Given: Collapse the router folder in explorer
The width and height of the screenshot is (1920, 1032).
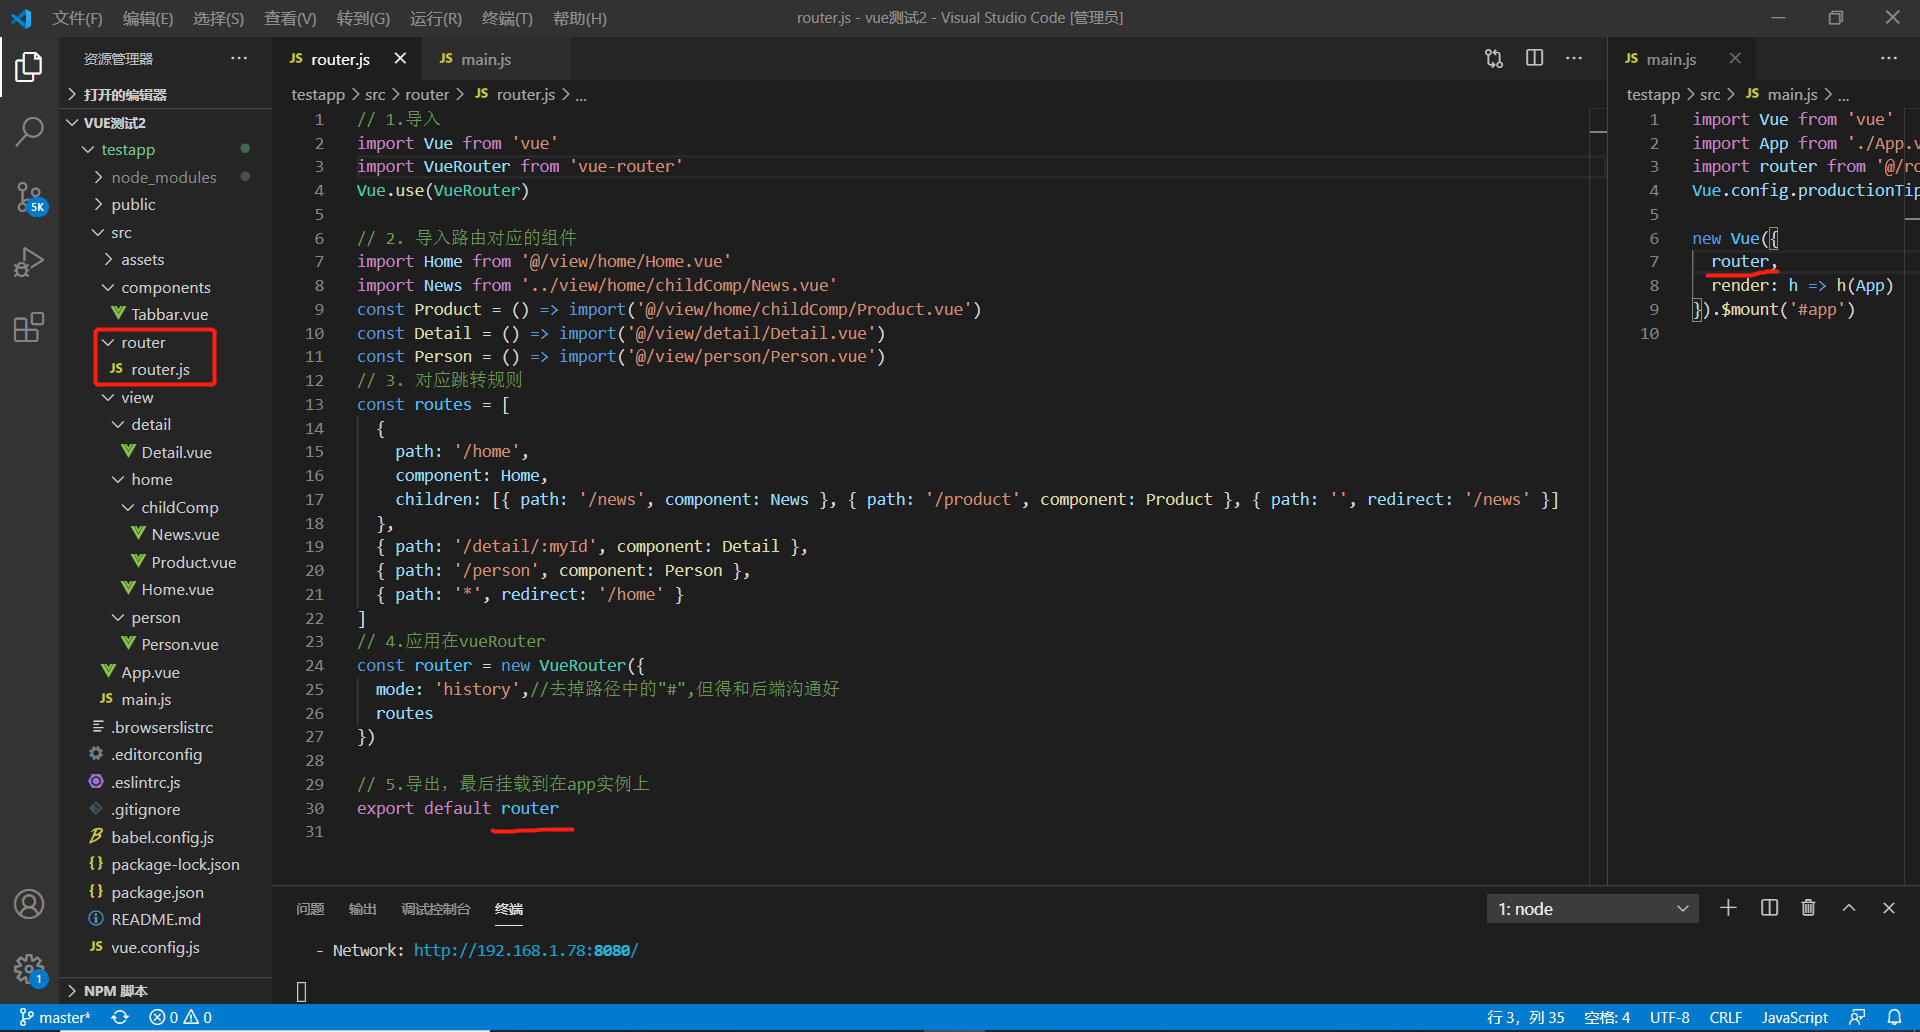Looking at the screenshot, I should [x=142, y=342].
